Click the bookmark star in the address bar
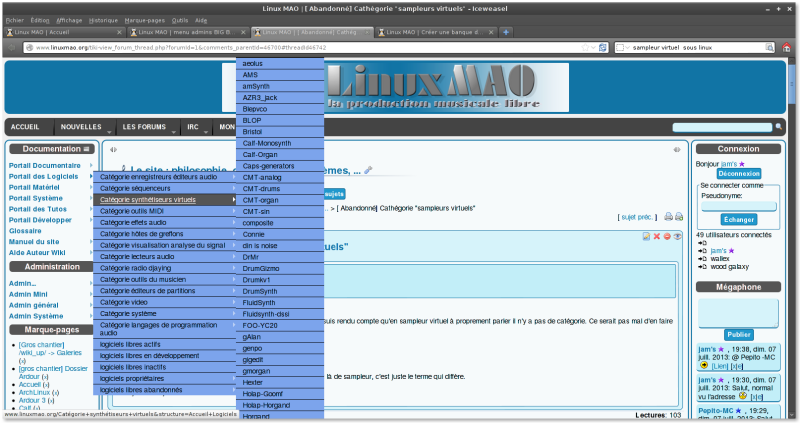Image resolution: width=800 pixels, height=423 pixels. coord(585,47)
